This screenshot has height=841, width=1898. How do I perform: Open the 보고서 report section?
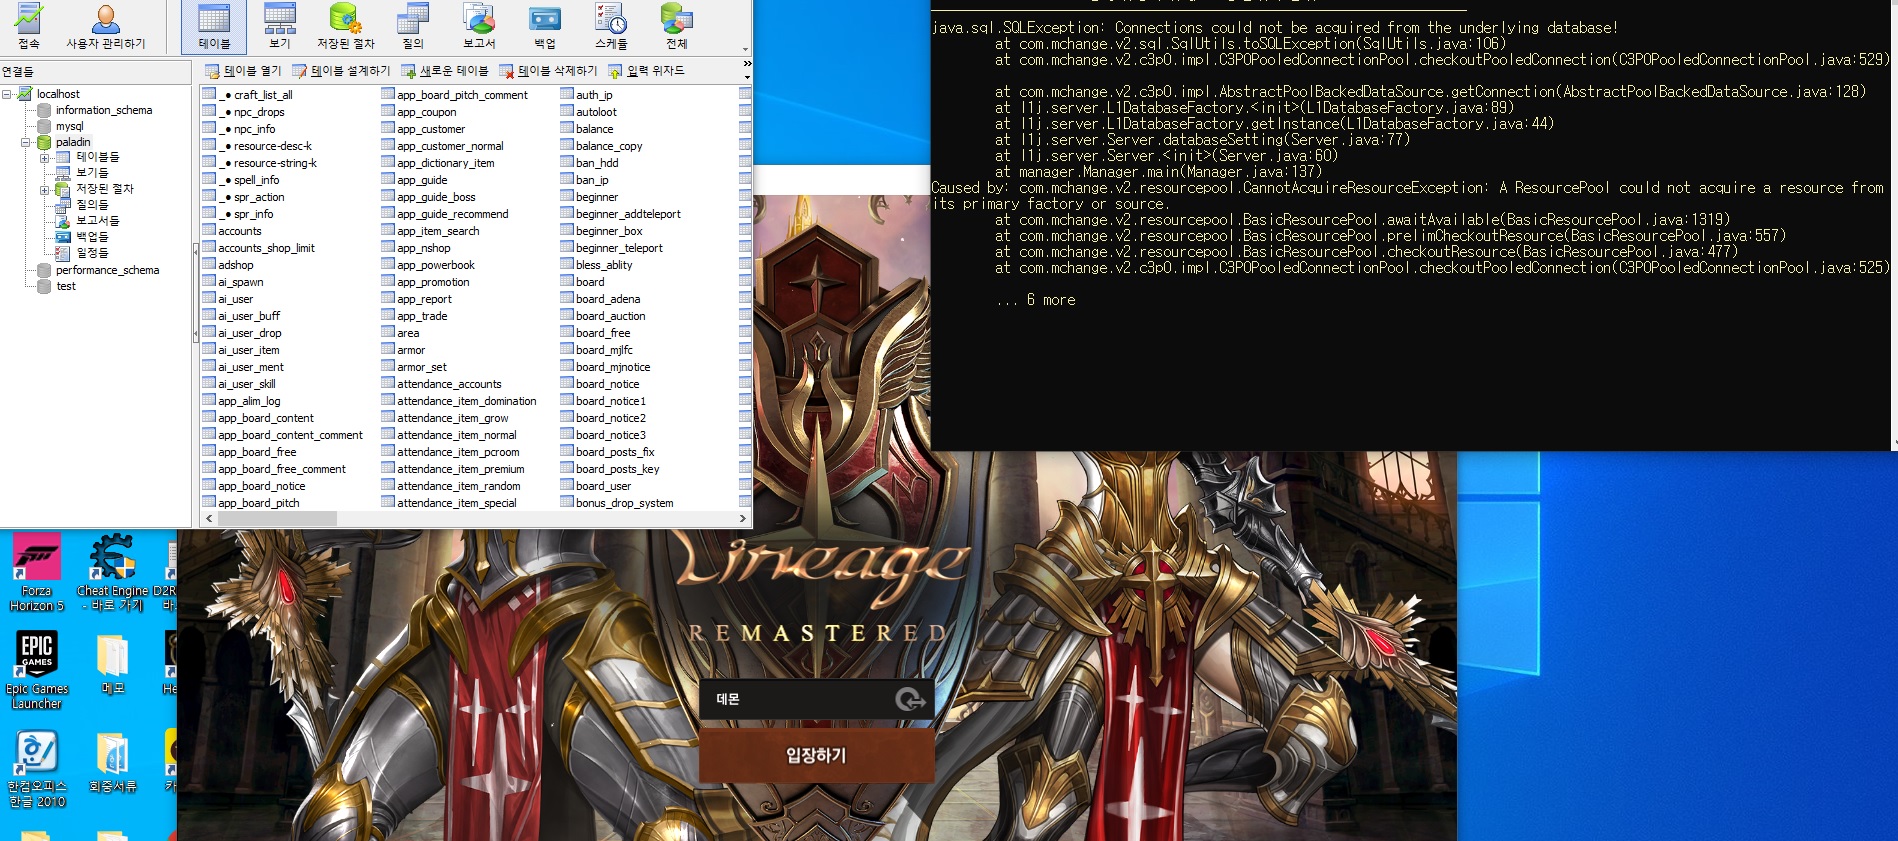(x=479, y=26)
